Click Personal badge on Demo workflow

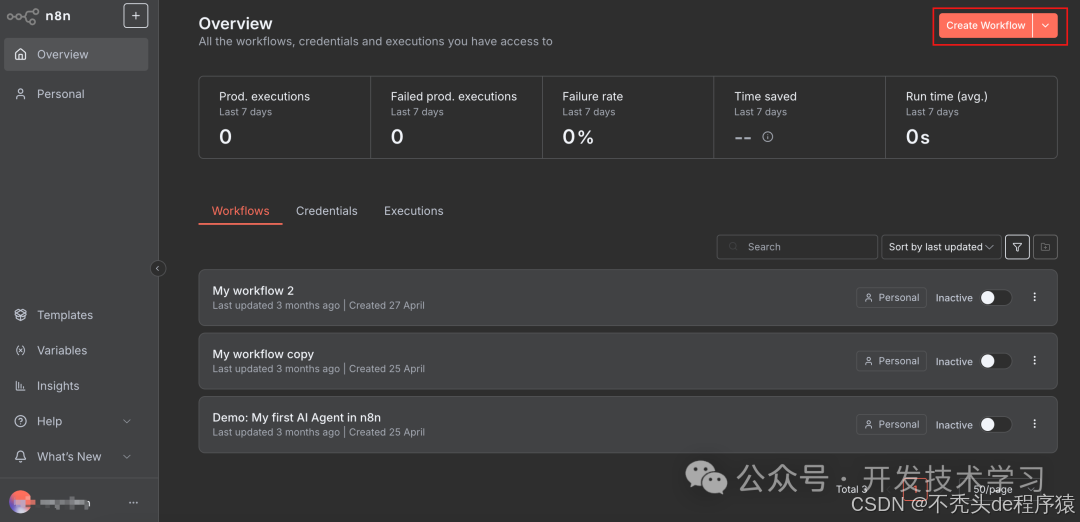[x=891, y=424]
